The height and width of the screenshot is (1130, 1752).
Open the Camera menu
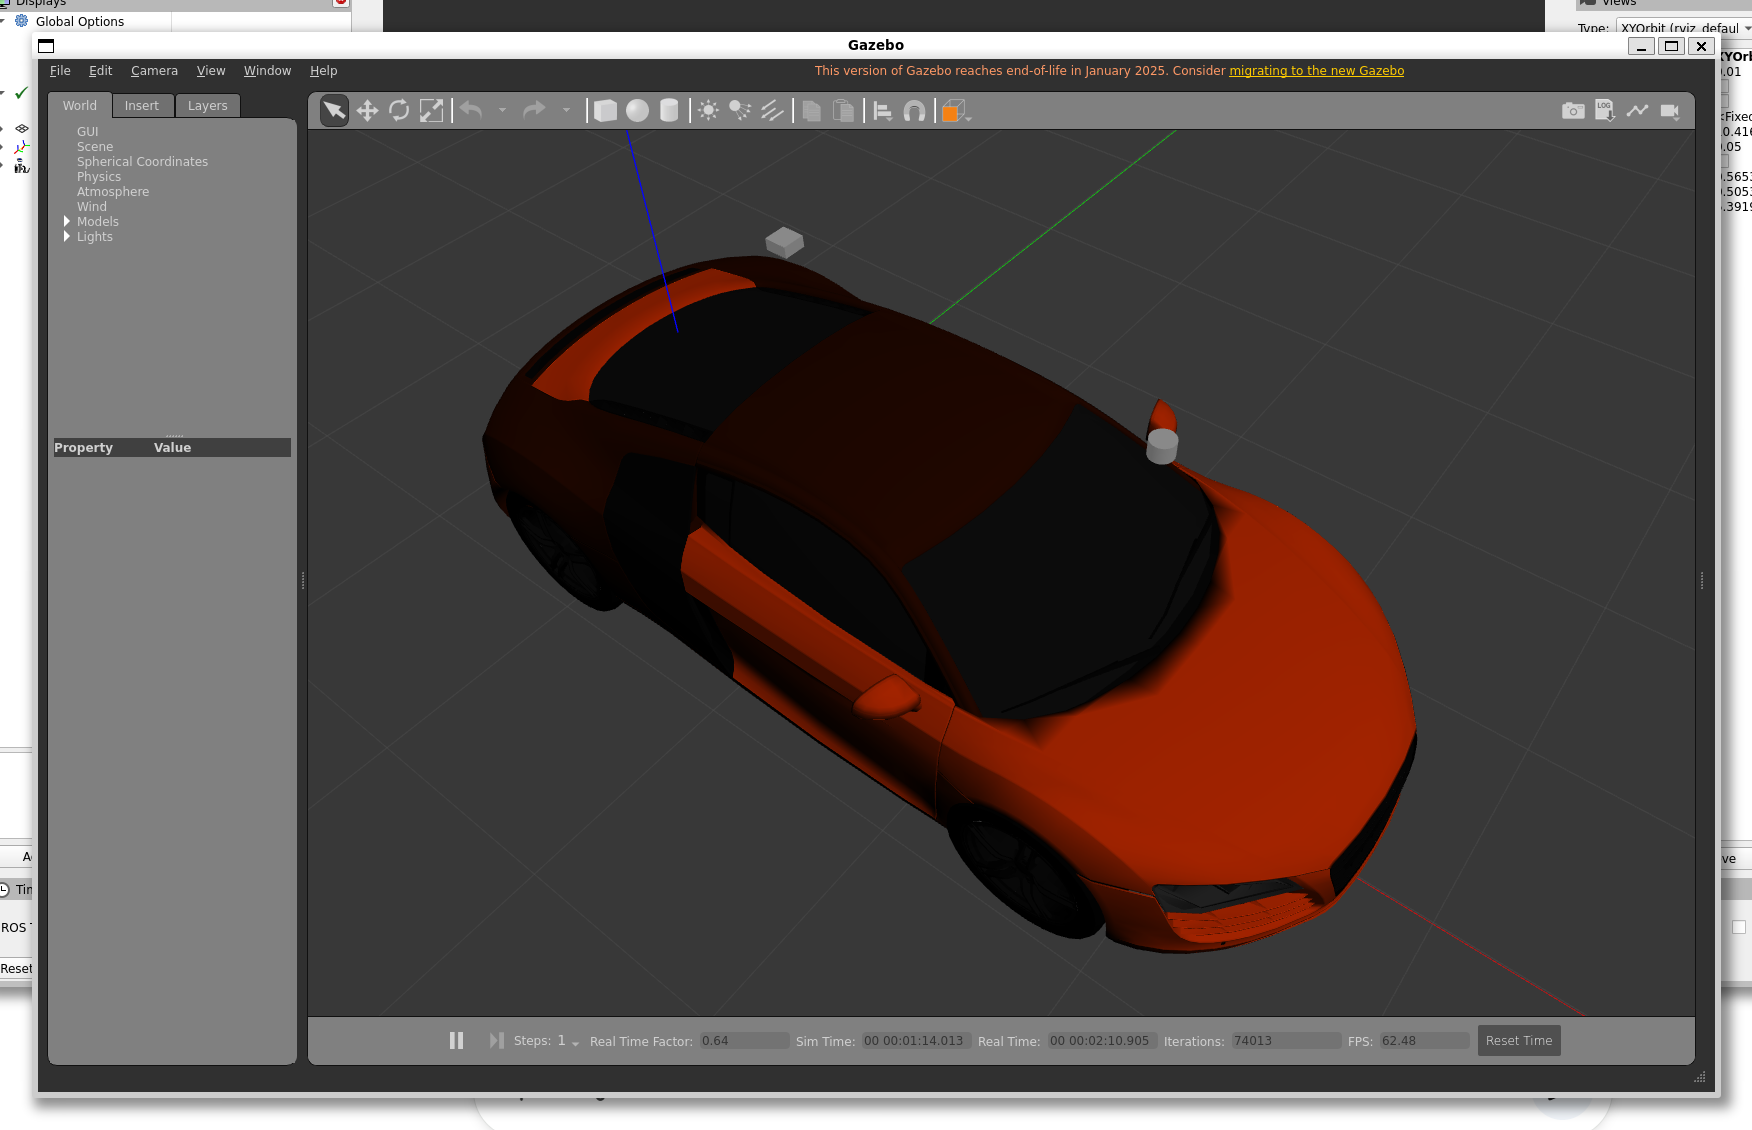coord(154,71)
